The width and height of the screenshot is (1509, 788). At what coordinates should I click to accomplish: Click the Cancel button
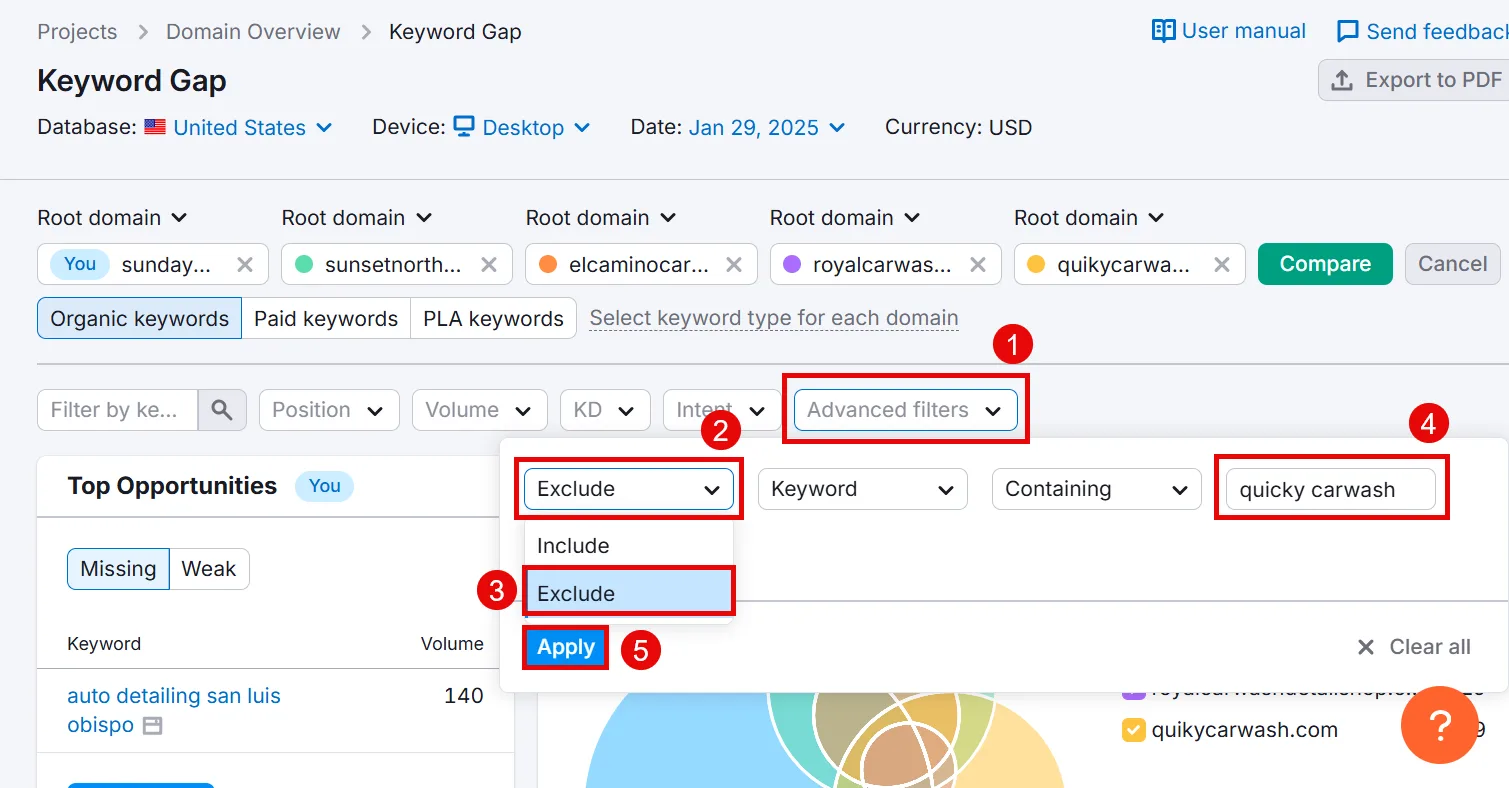[1452, 264]
